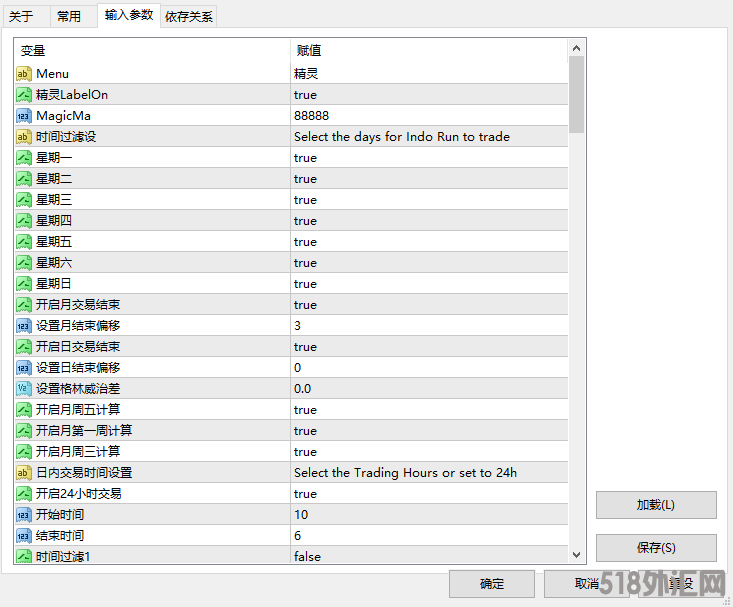Click the 加载(L) button

pyautogui.click(x=656, y=505)
